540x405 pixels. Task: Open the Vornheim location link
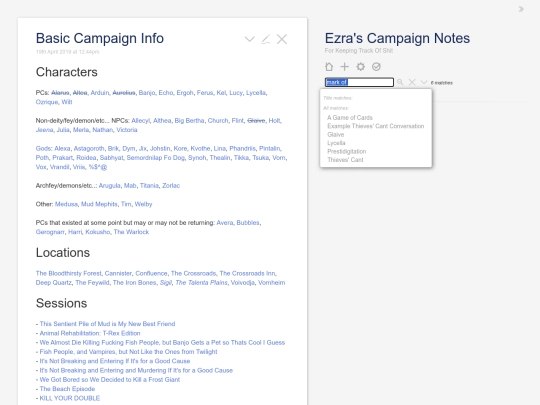(271, 283)
